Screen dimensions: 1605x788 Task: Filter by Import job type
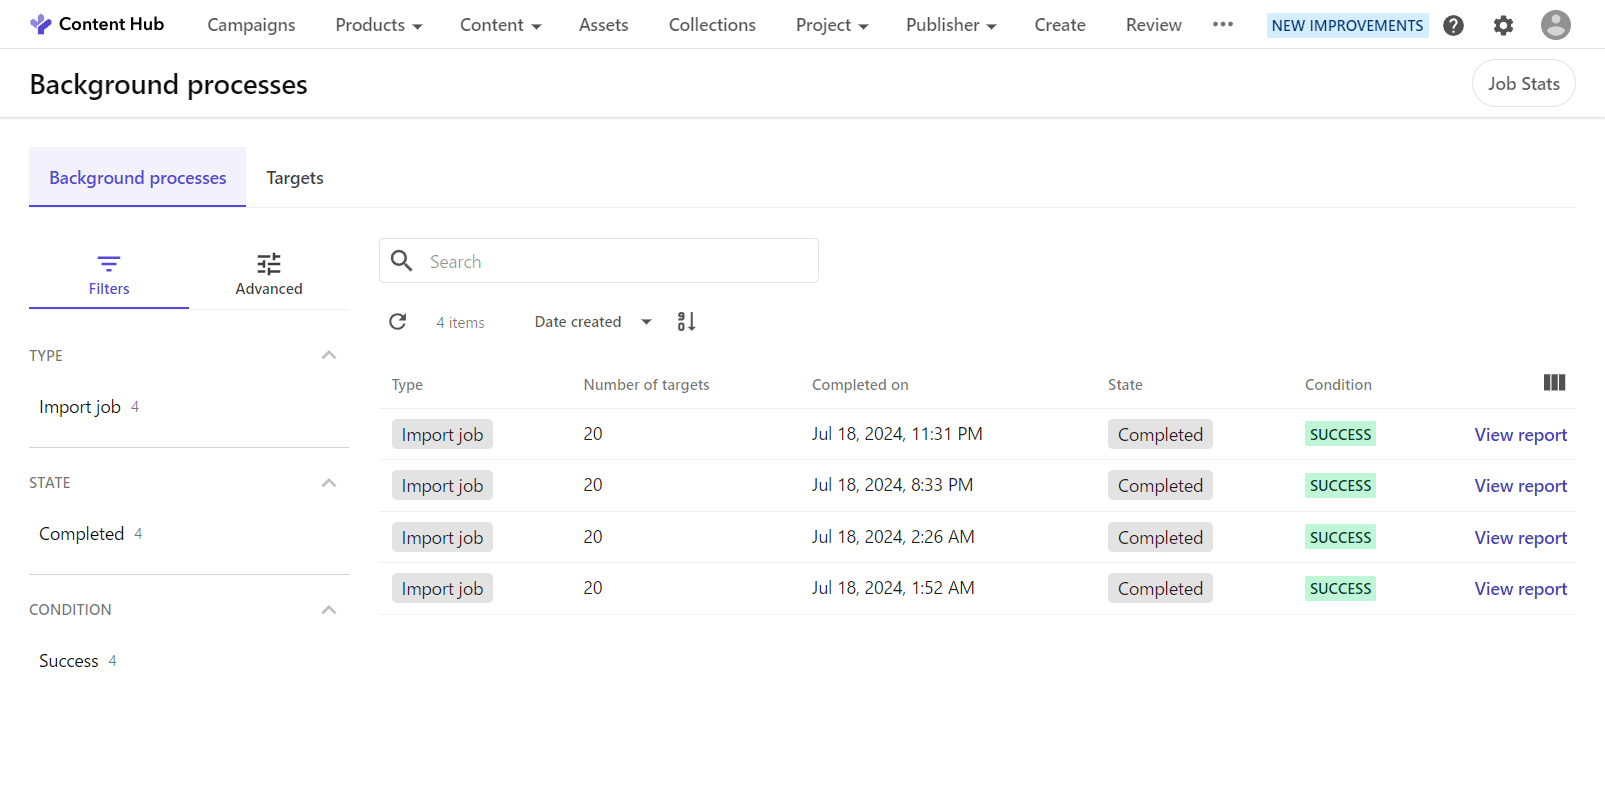[80, 407]
